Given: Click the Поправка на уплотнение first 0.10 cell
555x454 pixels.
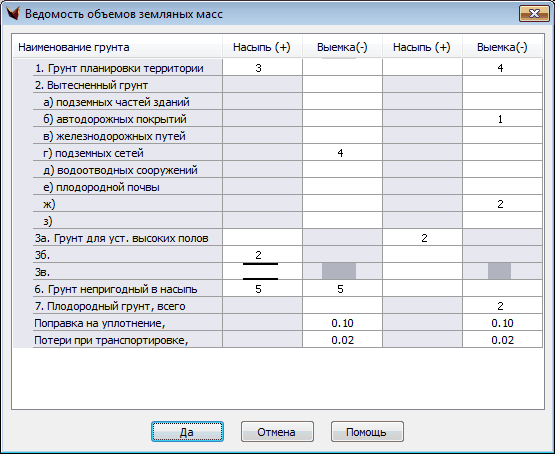Looking at the screenshot, I should pyautogui.click(x=342, y=323).
